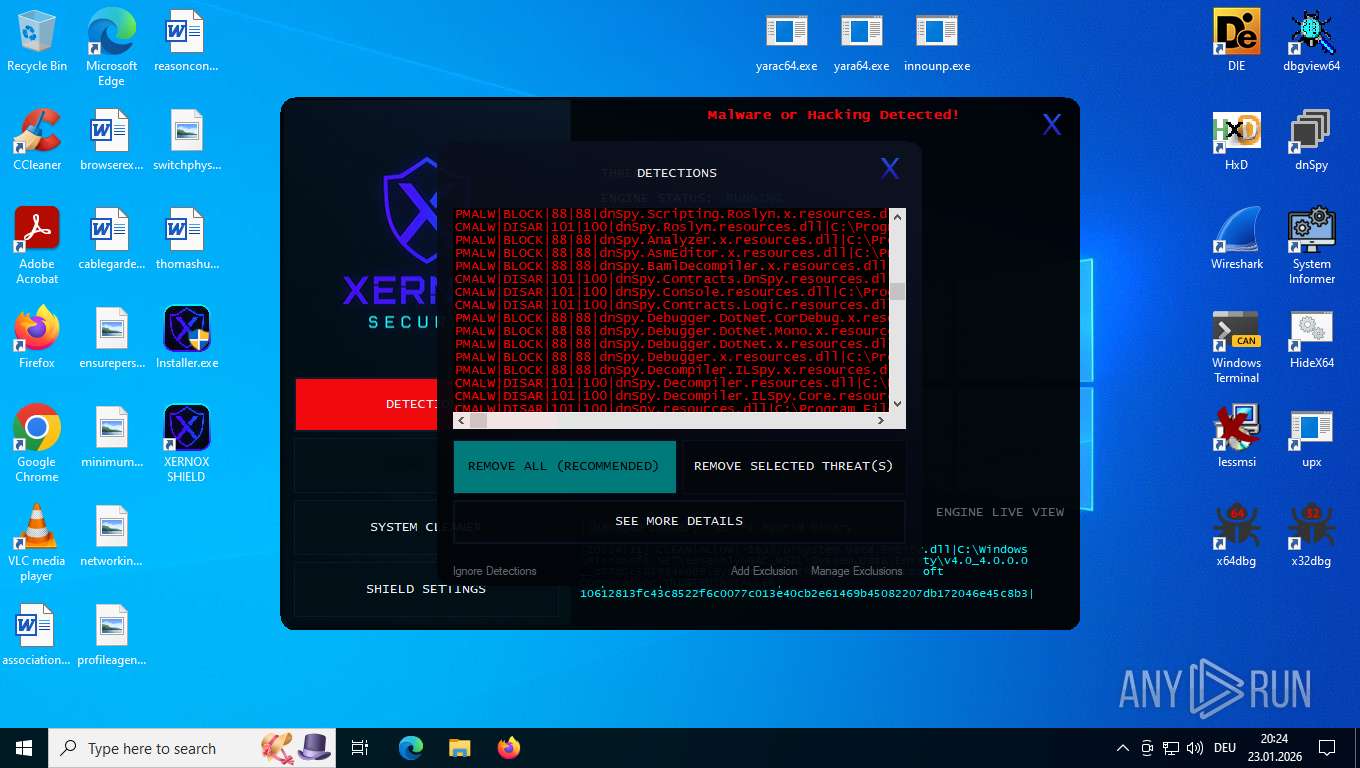The height and width of the screenshot is (768, 1360).
Task: Open the XERNOX SHIELD desktop shortcut
Action: [x=186, y=443]
